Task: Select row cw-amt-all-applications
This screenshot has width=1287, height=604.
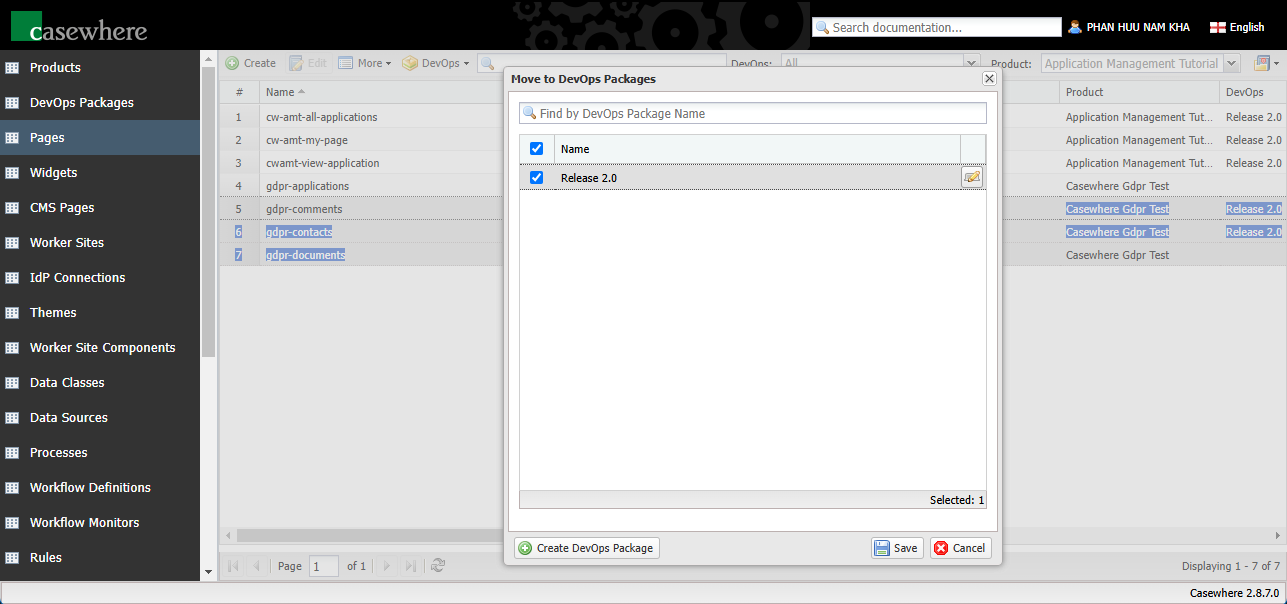Action: pyautogui.click(x=322, y=117)
